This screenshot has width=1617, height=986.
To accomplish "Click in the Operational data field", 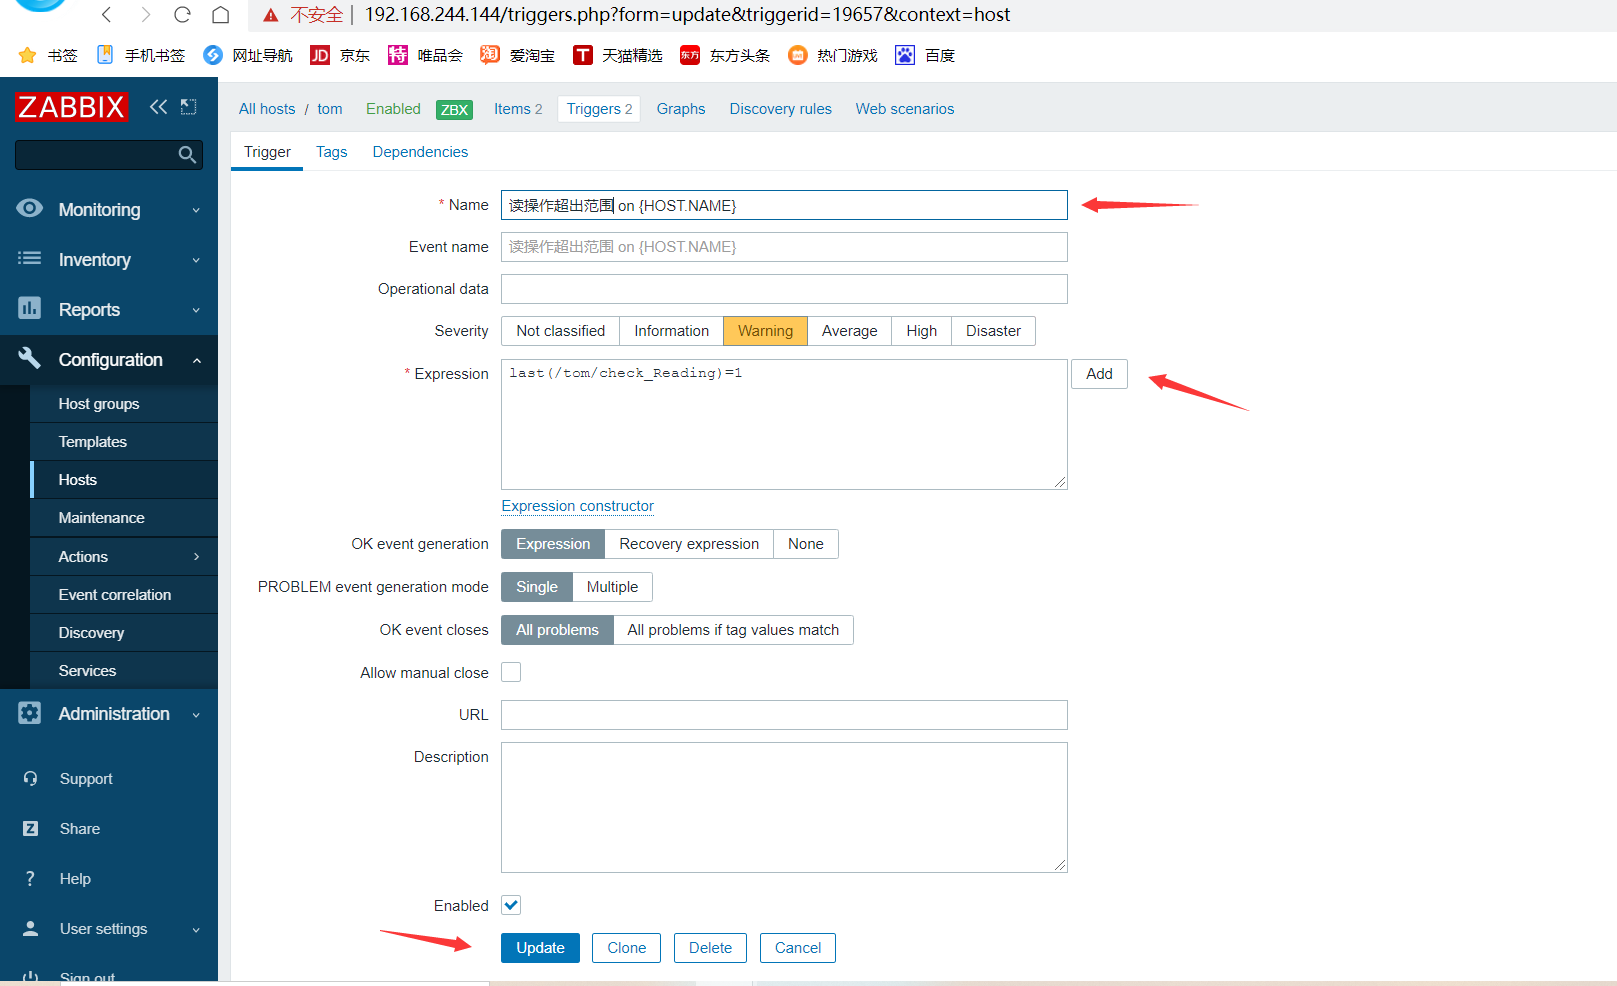I will click(784, 289).
